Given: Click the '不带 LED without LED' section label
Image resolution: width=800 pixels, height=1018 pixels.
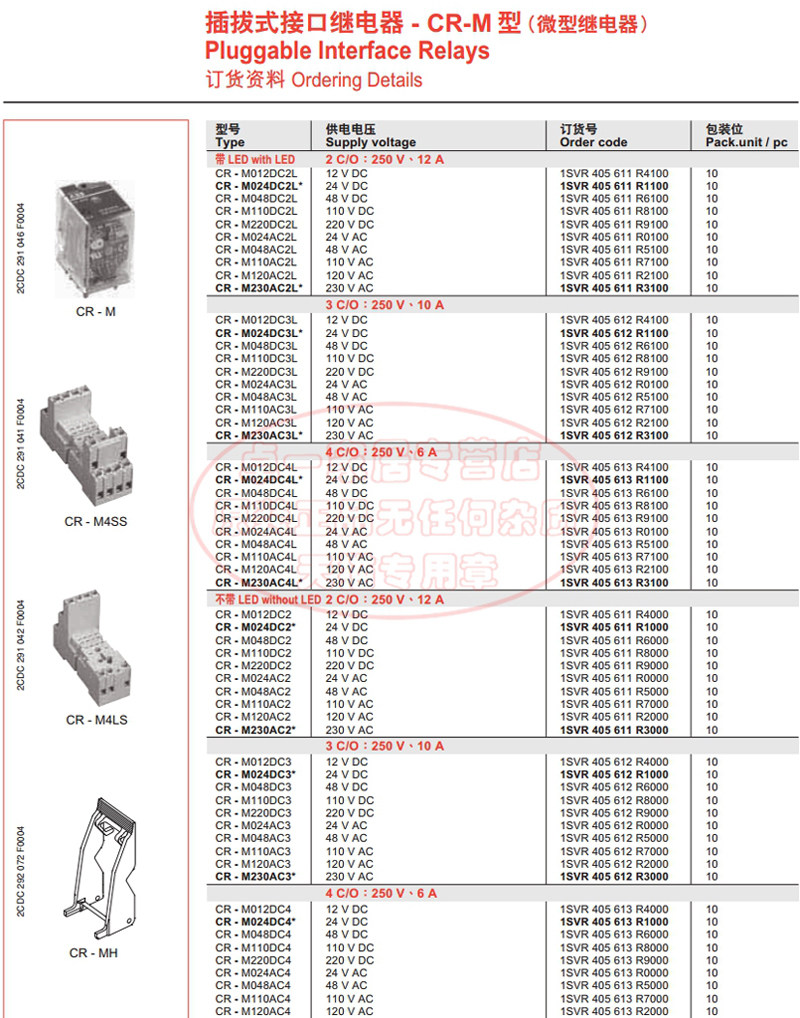Looking at the screenshot, I should coord(268,600).
